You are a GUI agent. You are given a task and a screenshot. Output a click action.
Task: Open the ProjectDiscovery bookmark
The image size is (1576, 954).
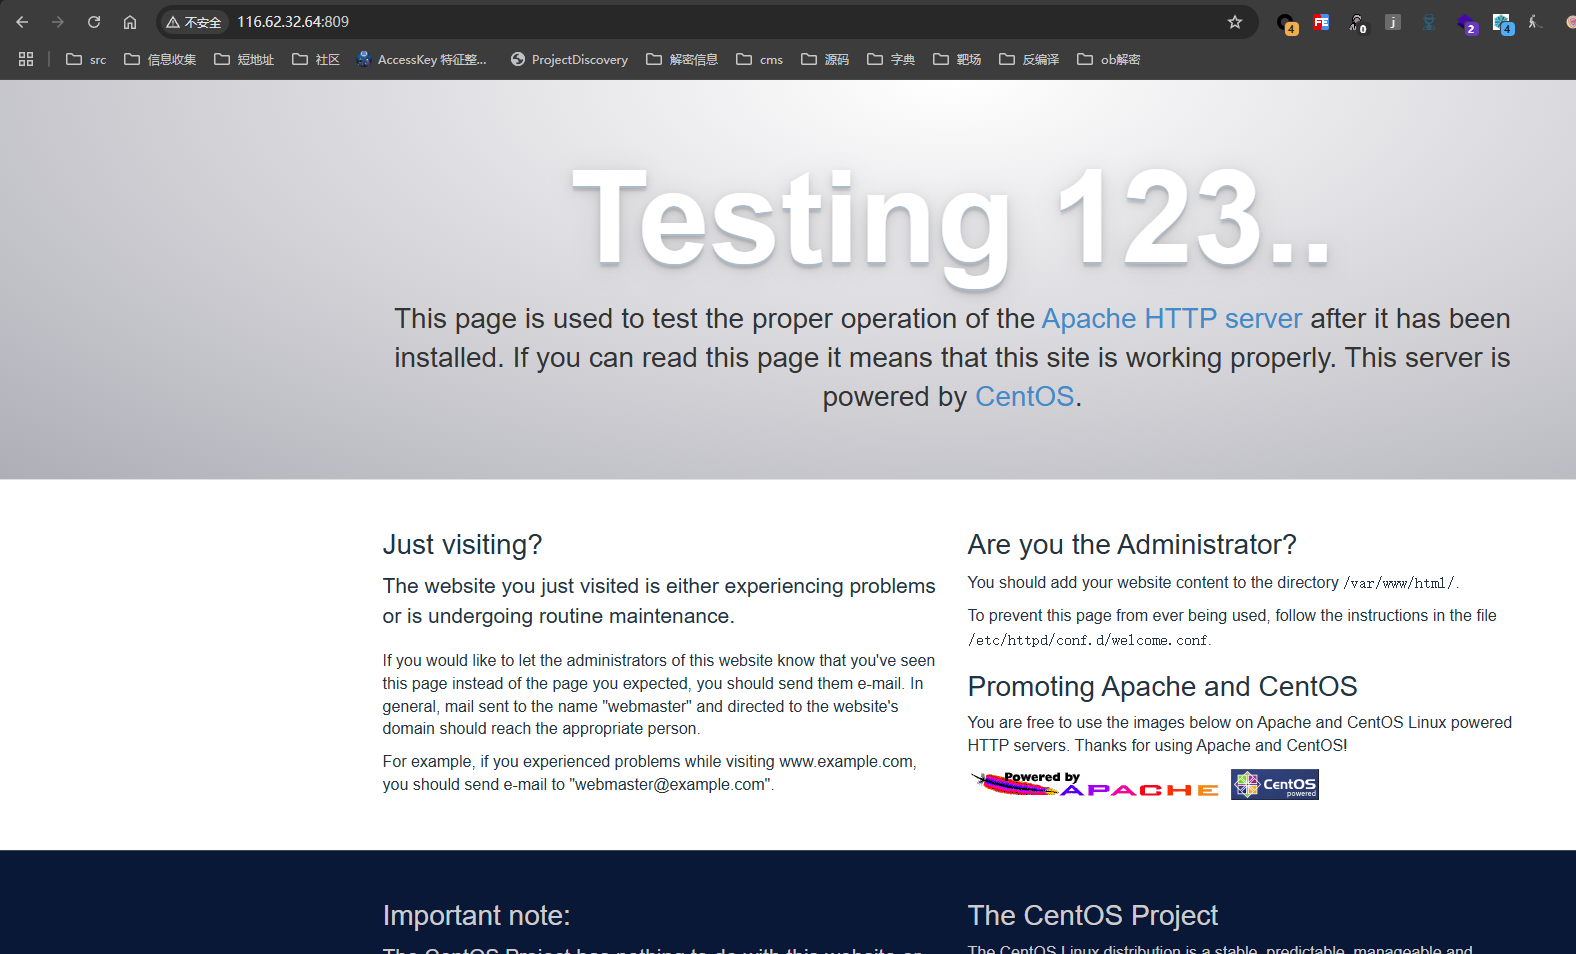569,59
